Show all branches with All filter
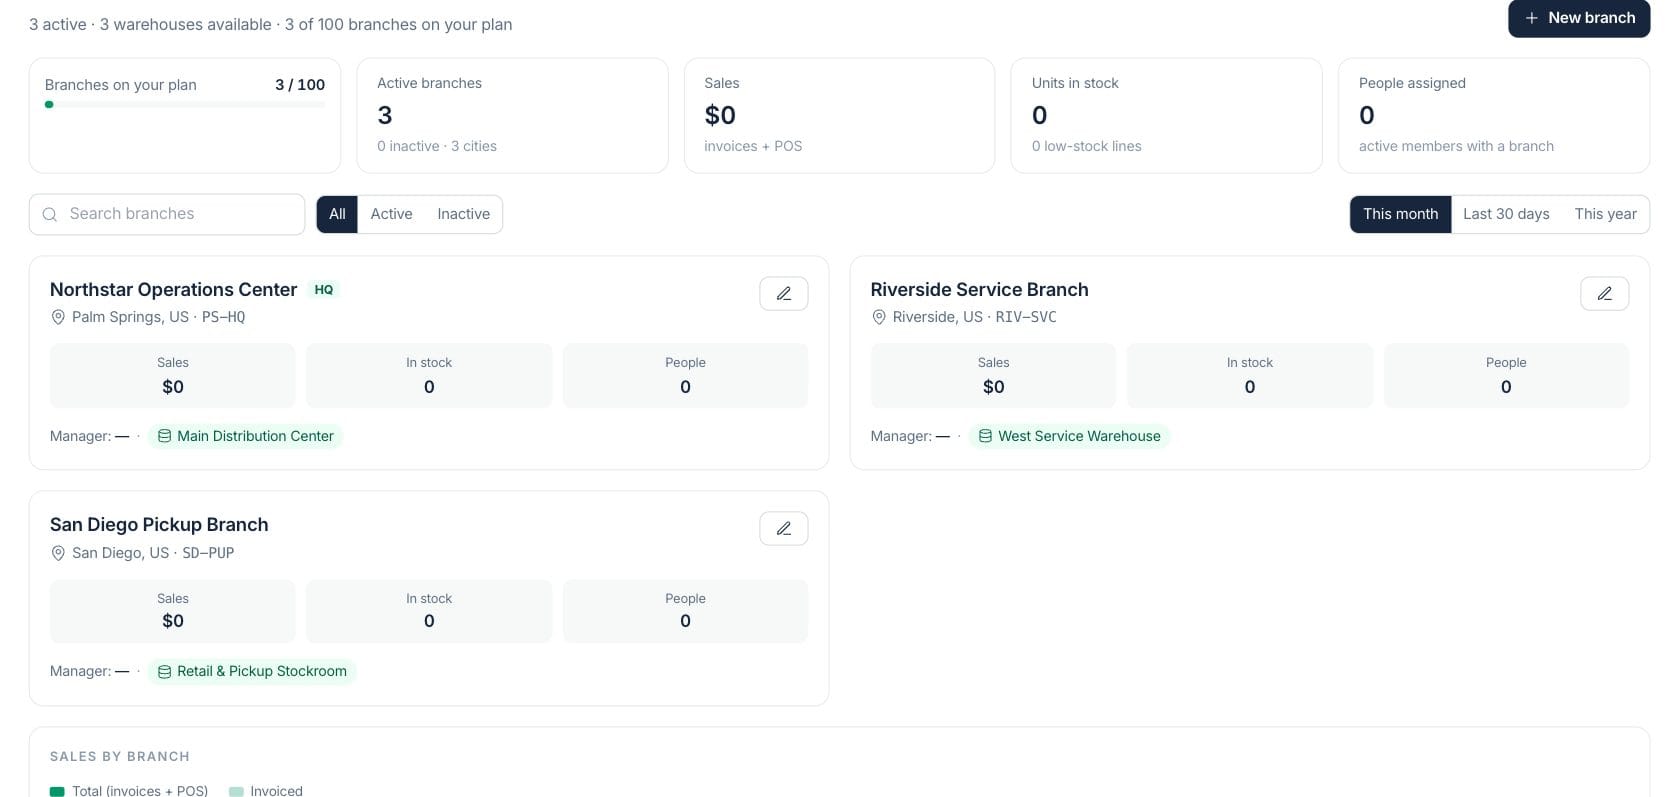The height and width of the screenshot is (797, 1680). (337, 214)
